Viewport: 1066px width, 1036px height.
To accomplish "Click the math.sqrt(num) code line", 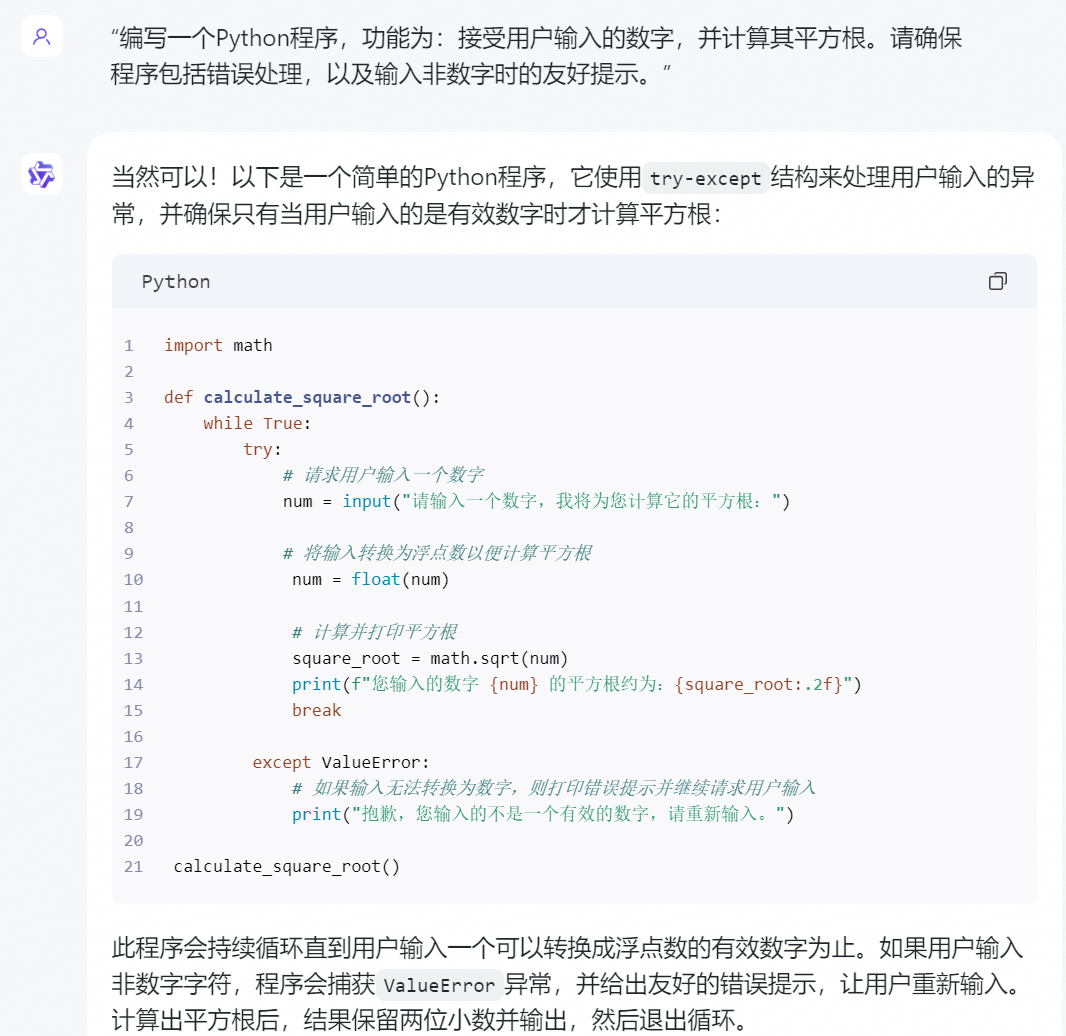I will point(430,658).
